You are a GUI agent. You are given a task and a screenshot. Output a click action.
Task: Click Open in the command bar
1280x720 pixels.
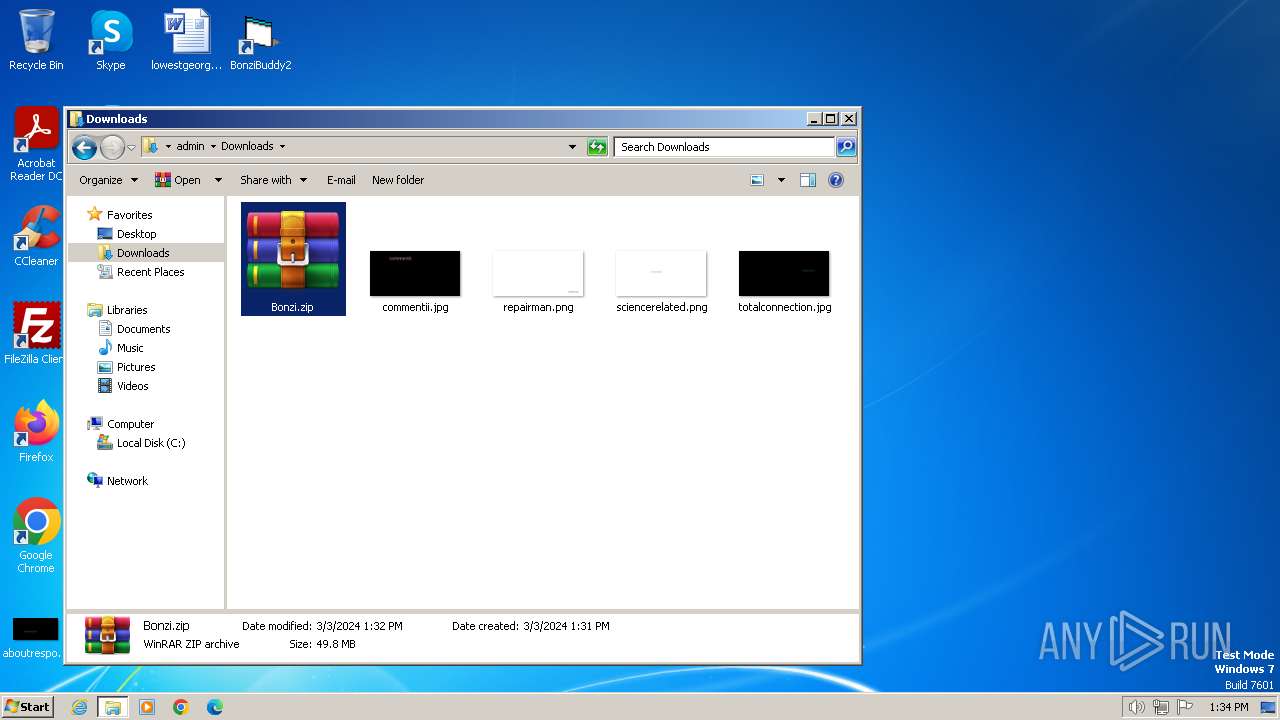(178, 180)
